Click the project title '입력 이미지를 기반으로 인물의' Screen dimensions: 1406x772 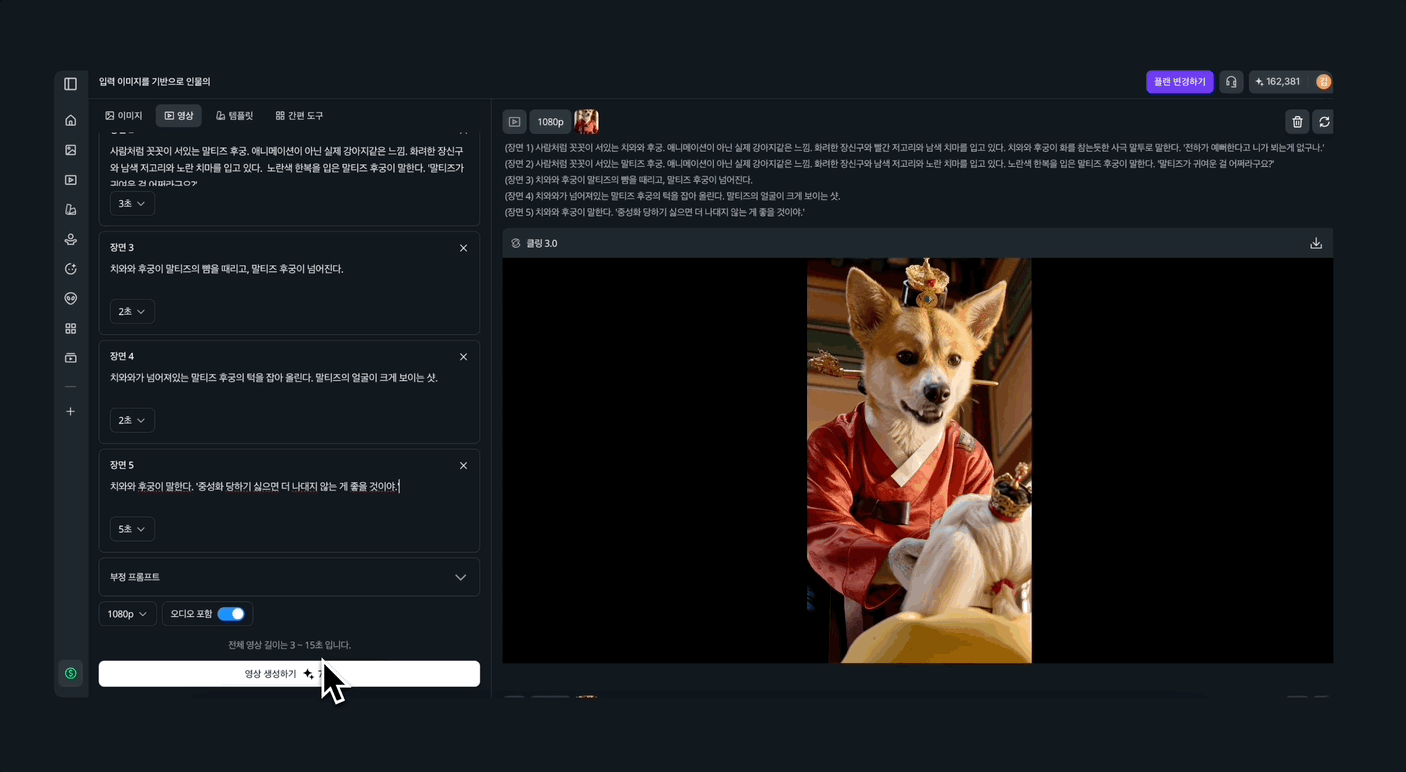pyautogui.click(x=154, y=82)
